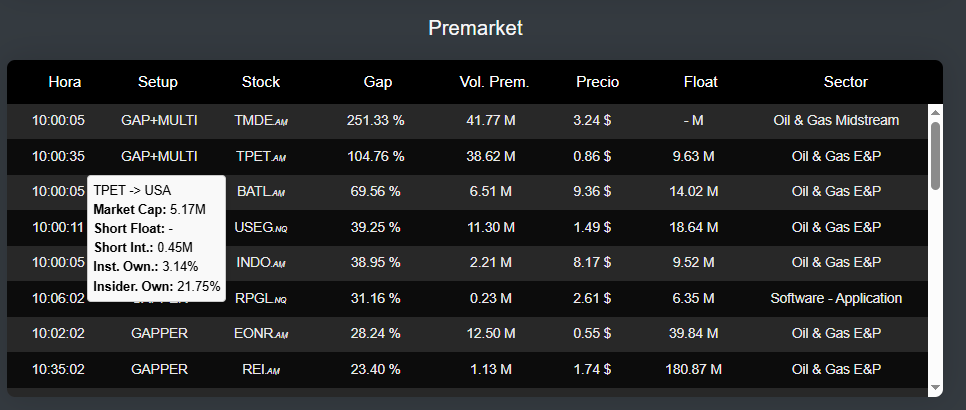The height and width of the screenshot is (410, 966).
Task: Click the table's vertical scrollbar thumb
Action: point(935,156)
